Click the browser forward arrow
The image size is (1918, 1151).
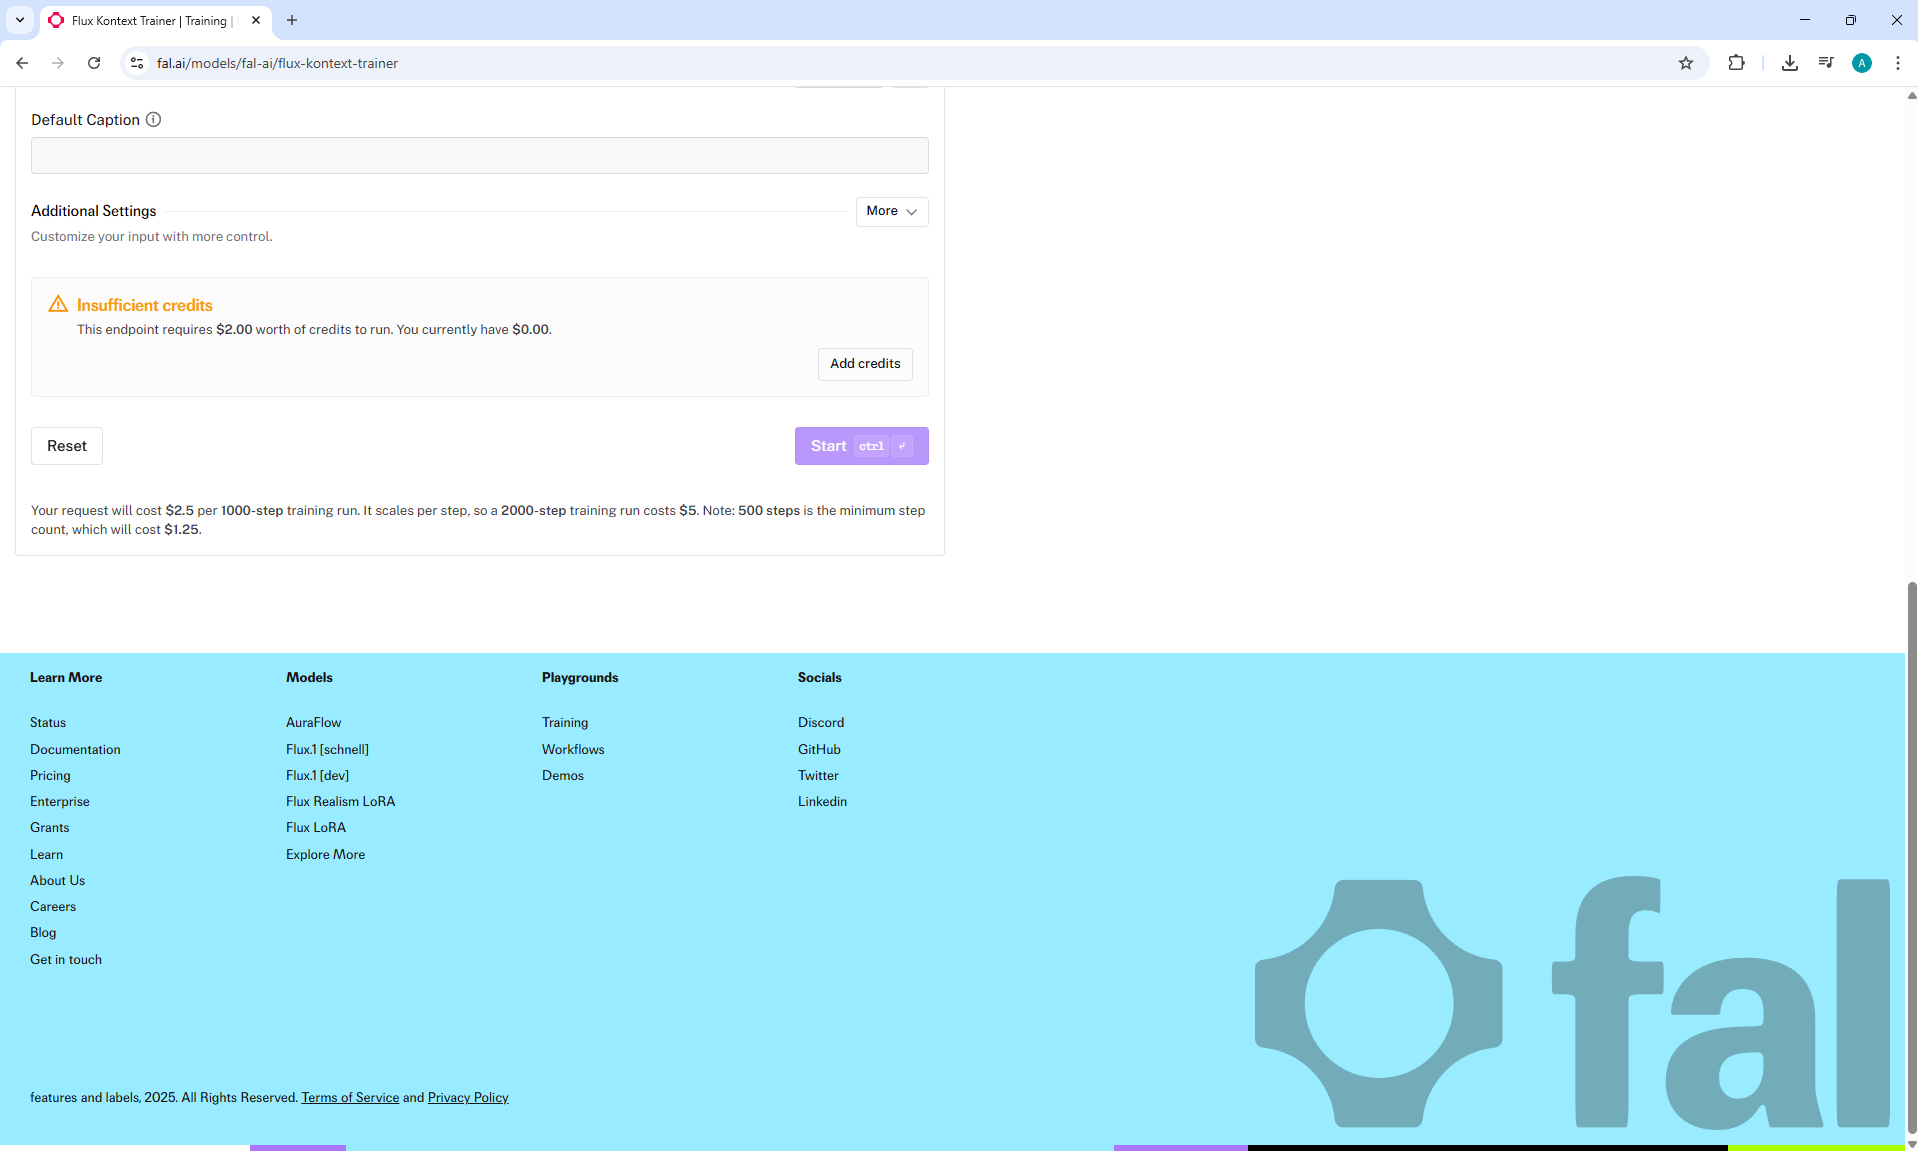pyautogui.click(x=58, y=63)
